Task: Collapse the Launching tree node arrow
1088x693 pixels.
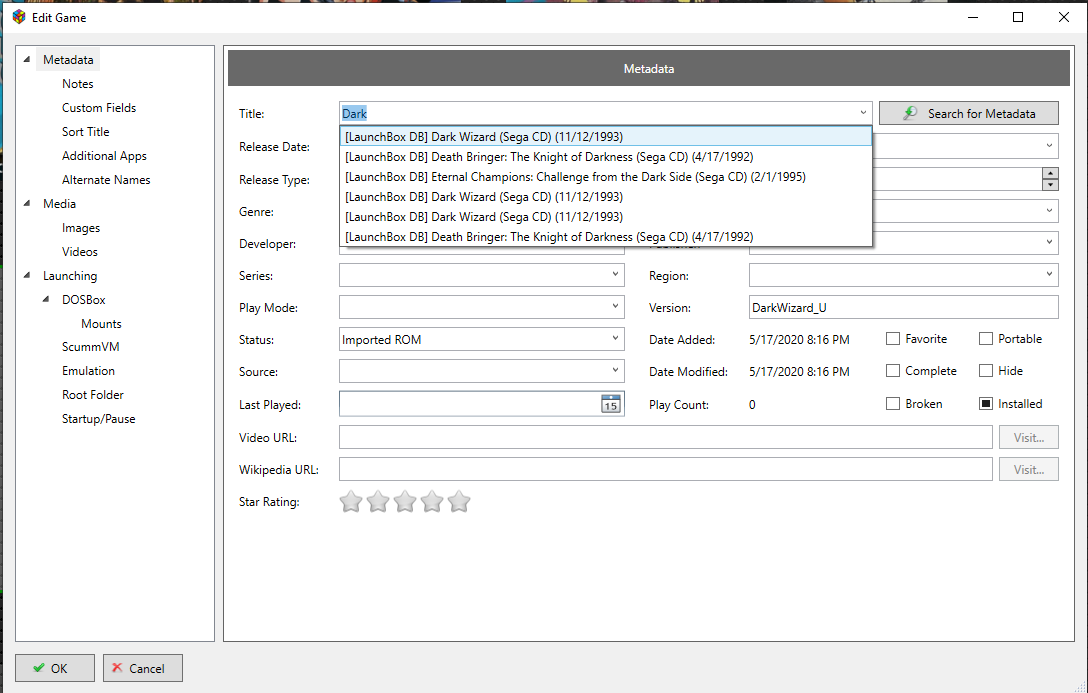Action: click(x=27, y=275)
